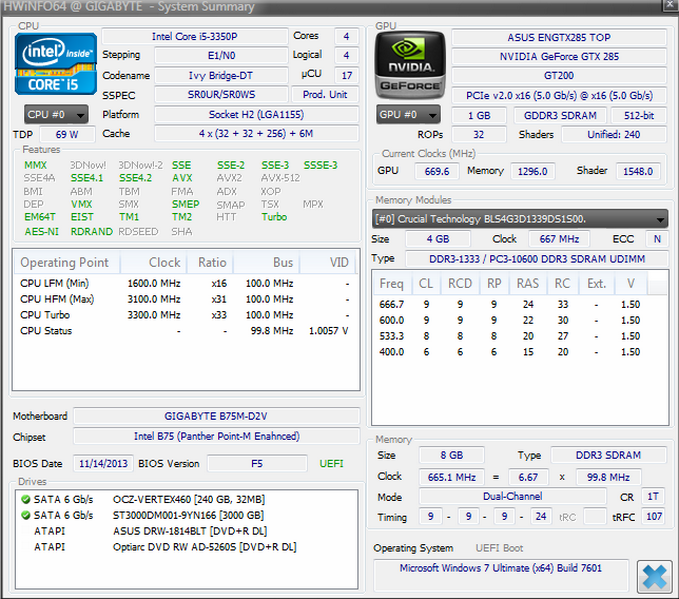This screenshot has width=679, height=599.
Task: Select the CPU Status row
Action: pos(185,331)
